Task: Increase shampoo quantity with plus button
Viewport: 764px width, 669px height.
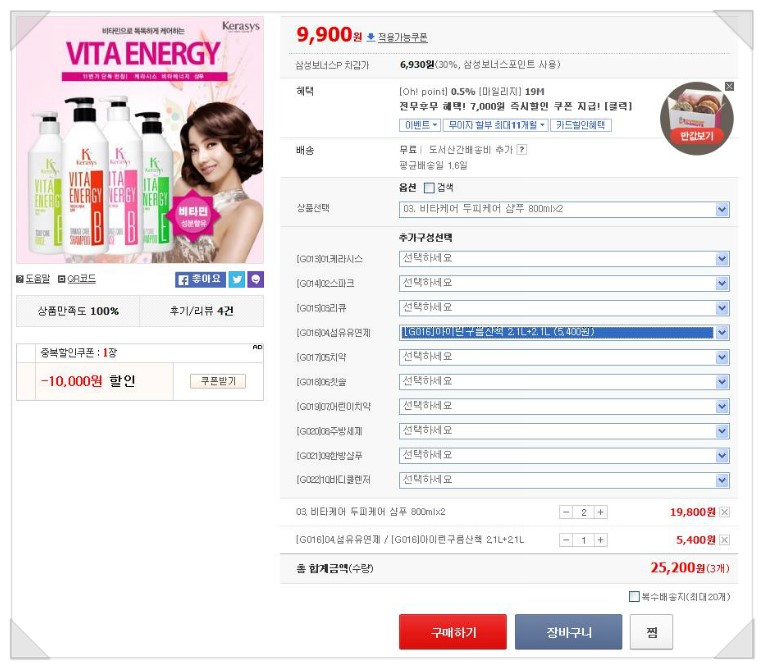Action: click(x=601, y=512)
